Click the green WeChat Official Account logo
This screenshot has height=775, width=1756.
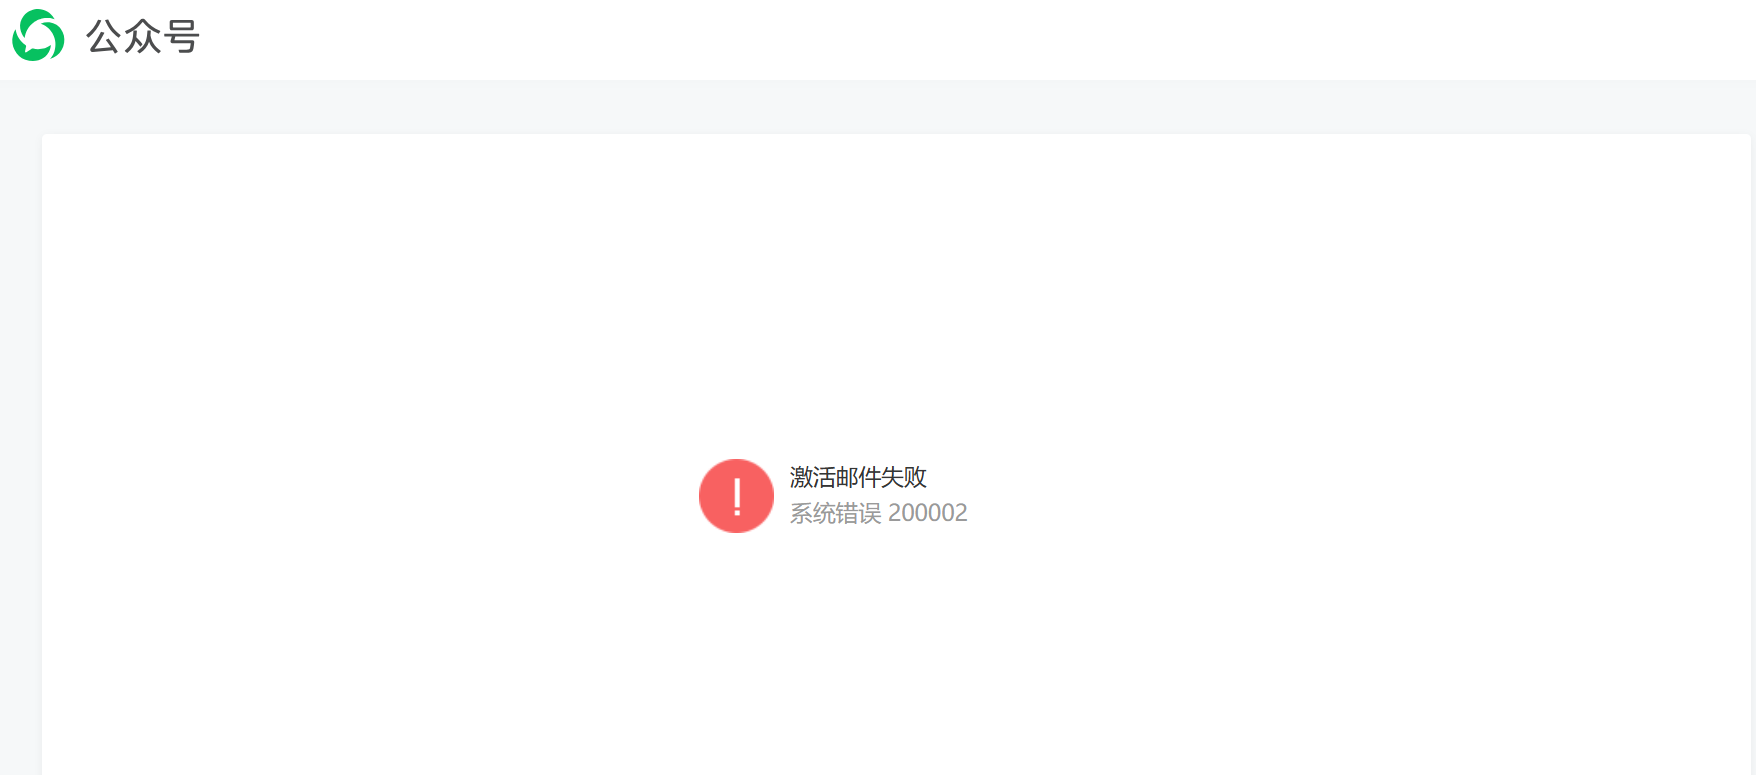[38, 36]
